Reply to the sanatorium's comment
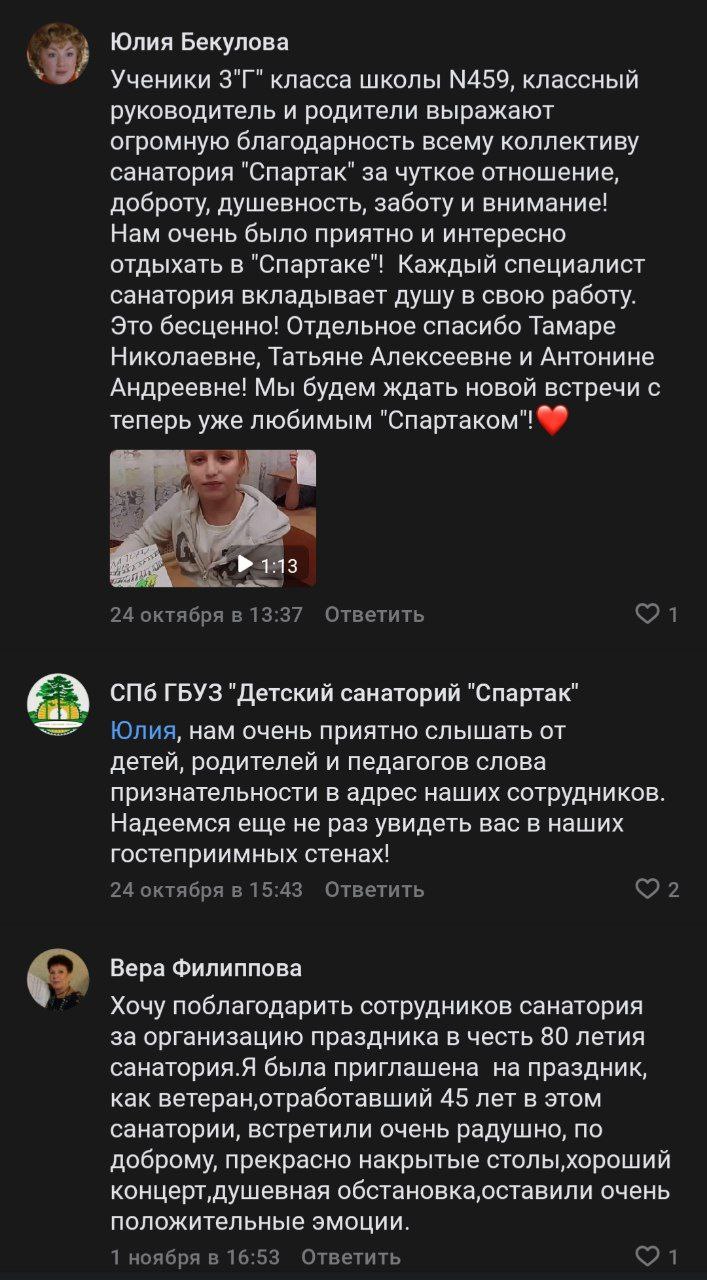 click(374, 889)
